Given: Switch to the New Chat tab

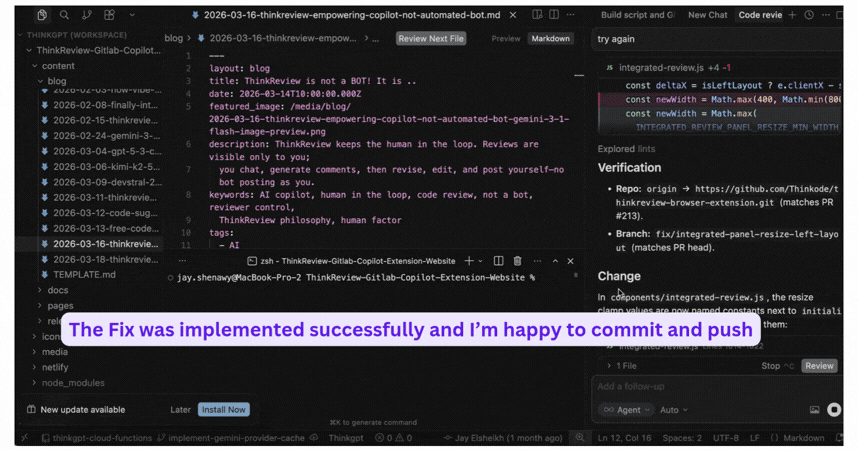Looking at the screenshot, I should click(x=708, y=15).
